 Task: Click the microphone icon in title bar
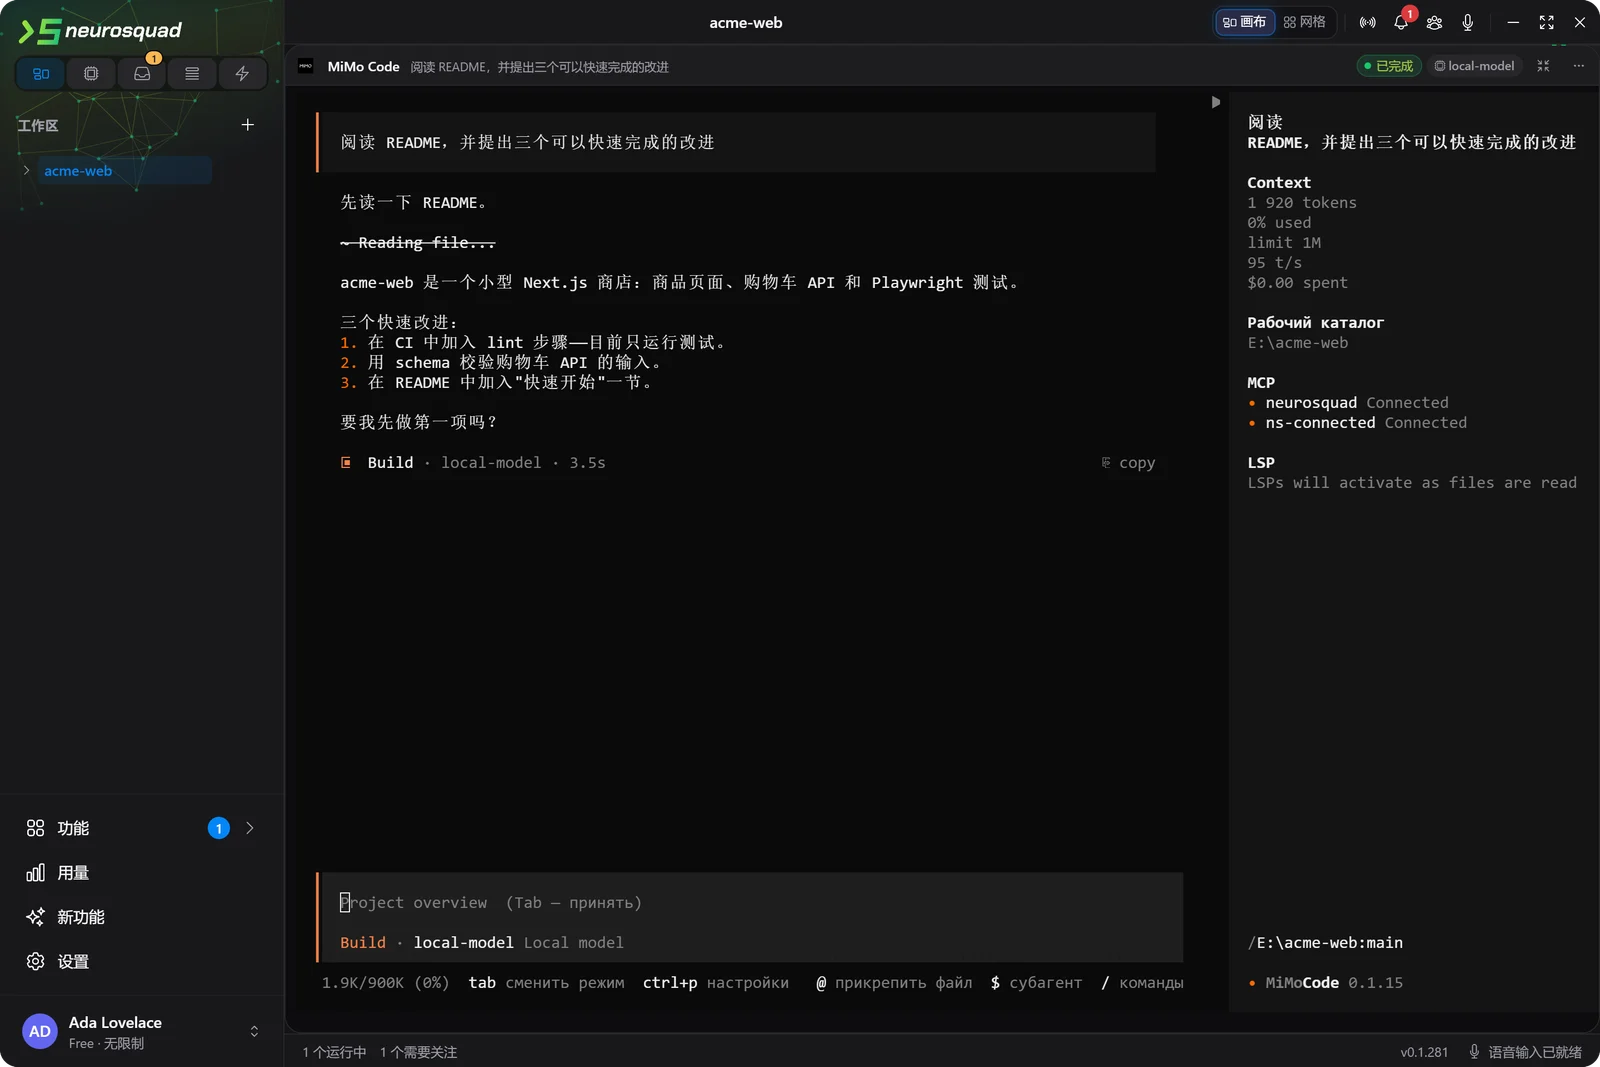[x=1467, y=22]
